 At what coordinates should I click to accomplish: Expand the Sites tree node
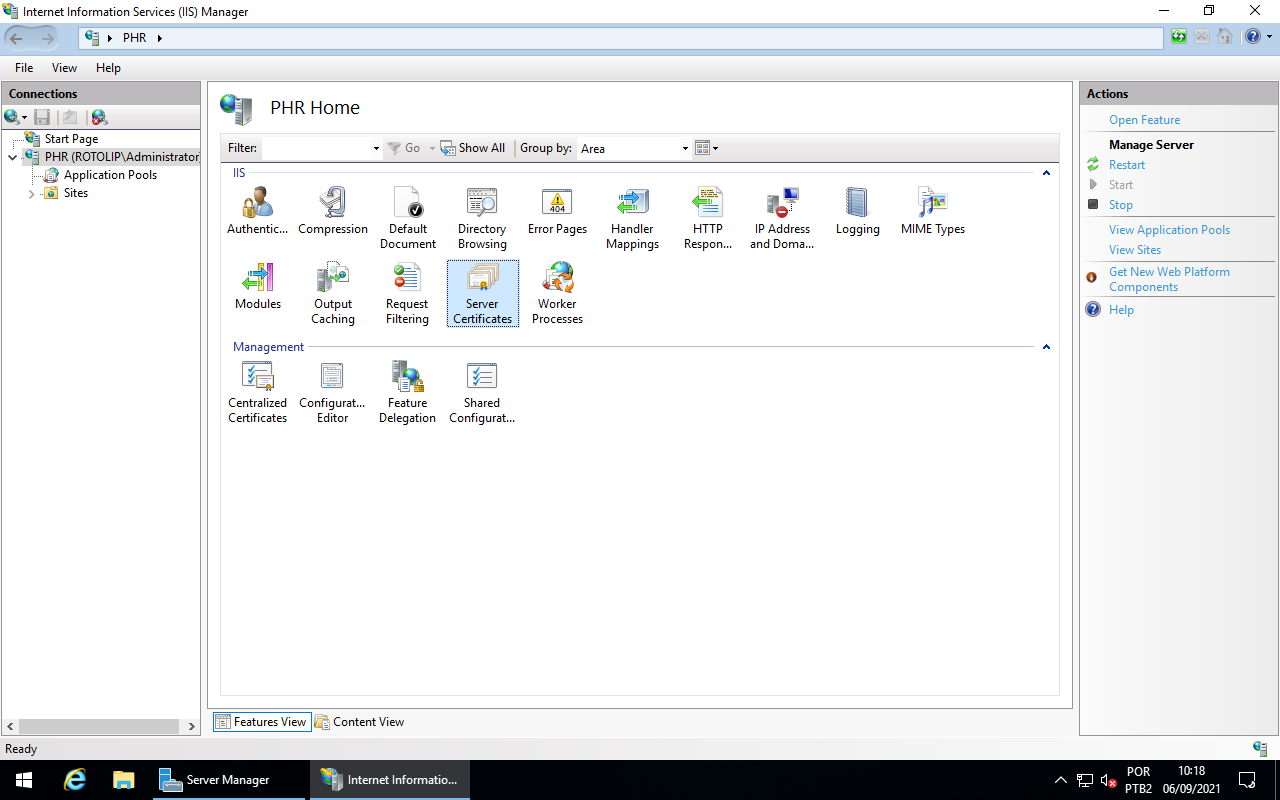(31, 193)
